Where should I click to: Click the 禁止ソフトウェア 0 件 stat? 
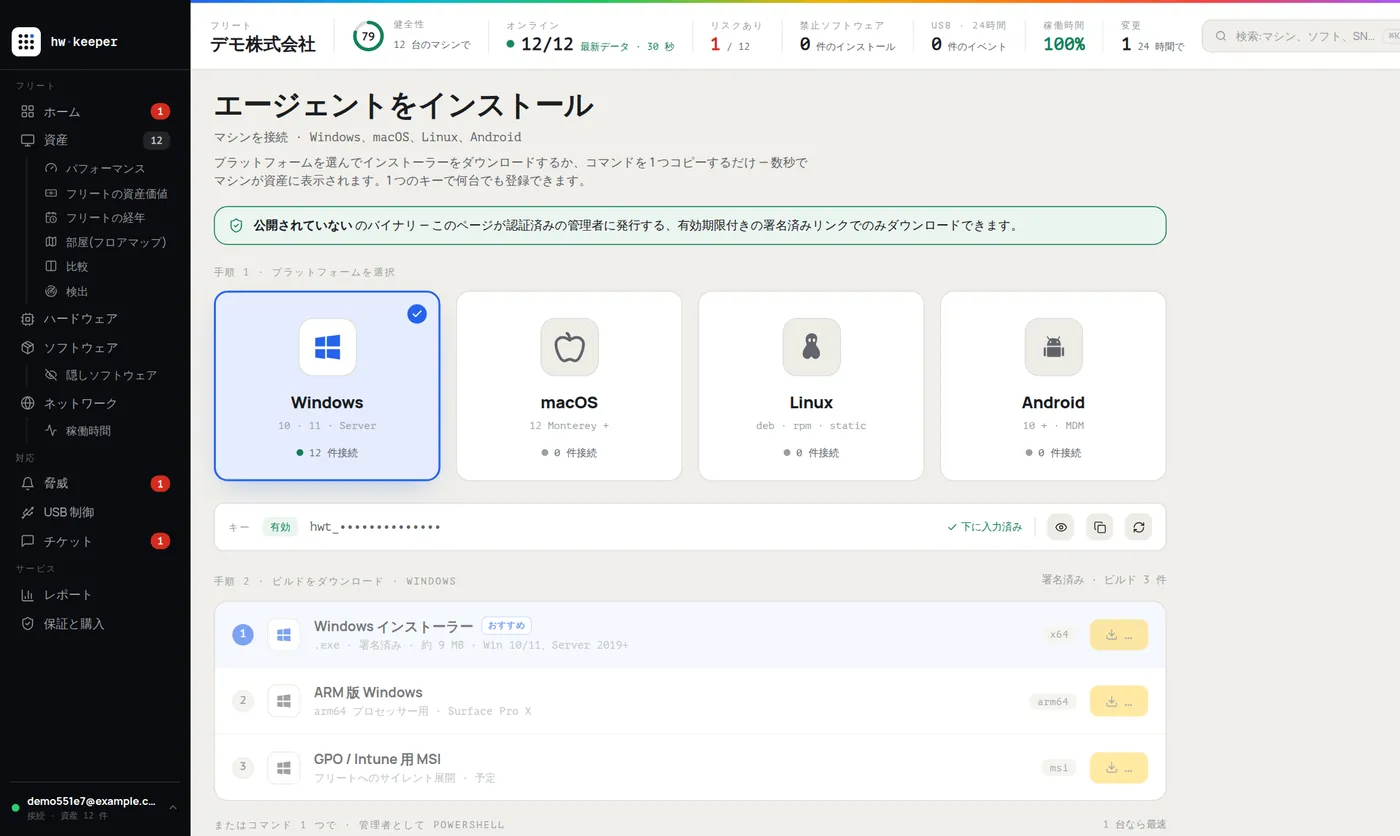tap(848, 36)
